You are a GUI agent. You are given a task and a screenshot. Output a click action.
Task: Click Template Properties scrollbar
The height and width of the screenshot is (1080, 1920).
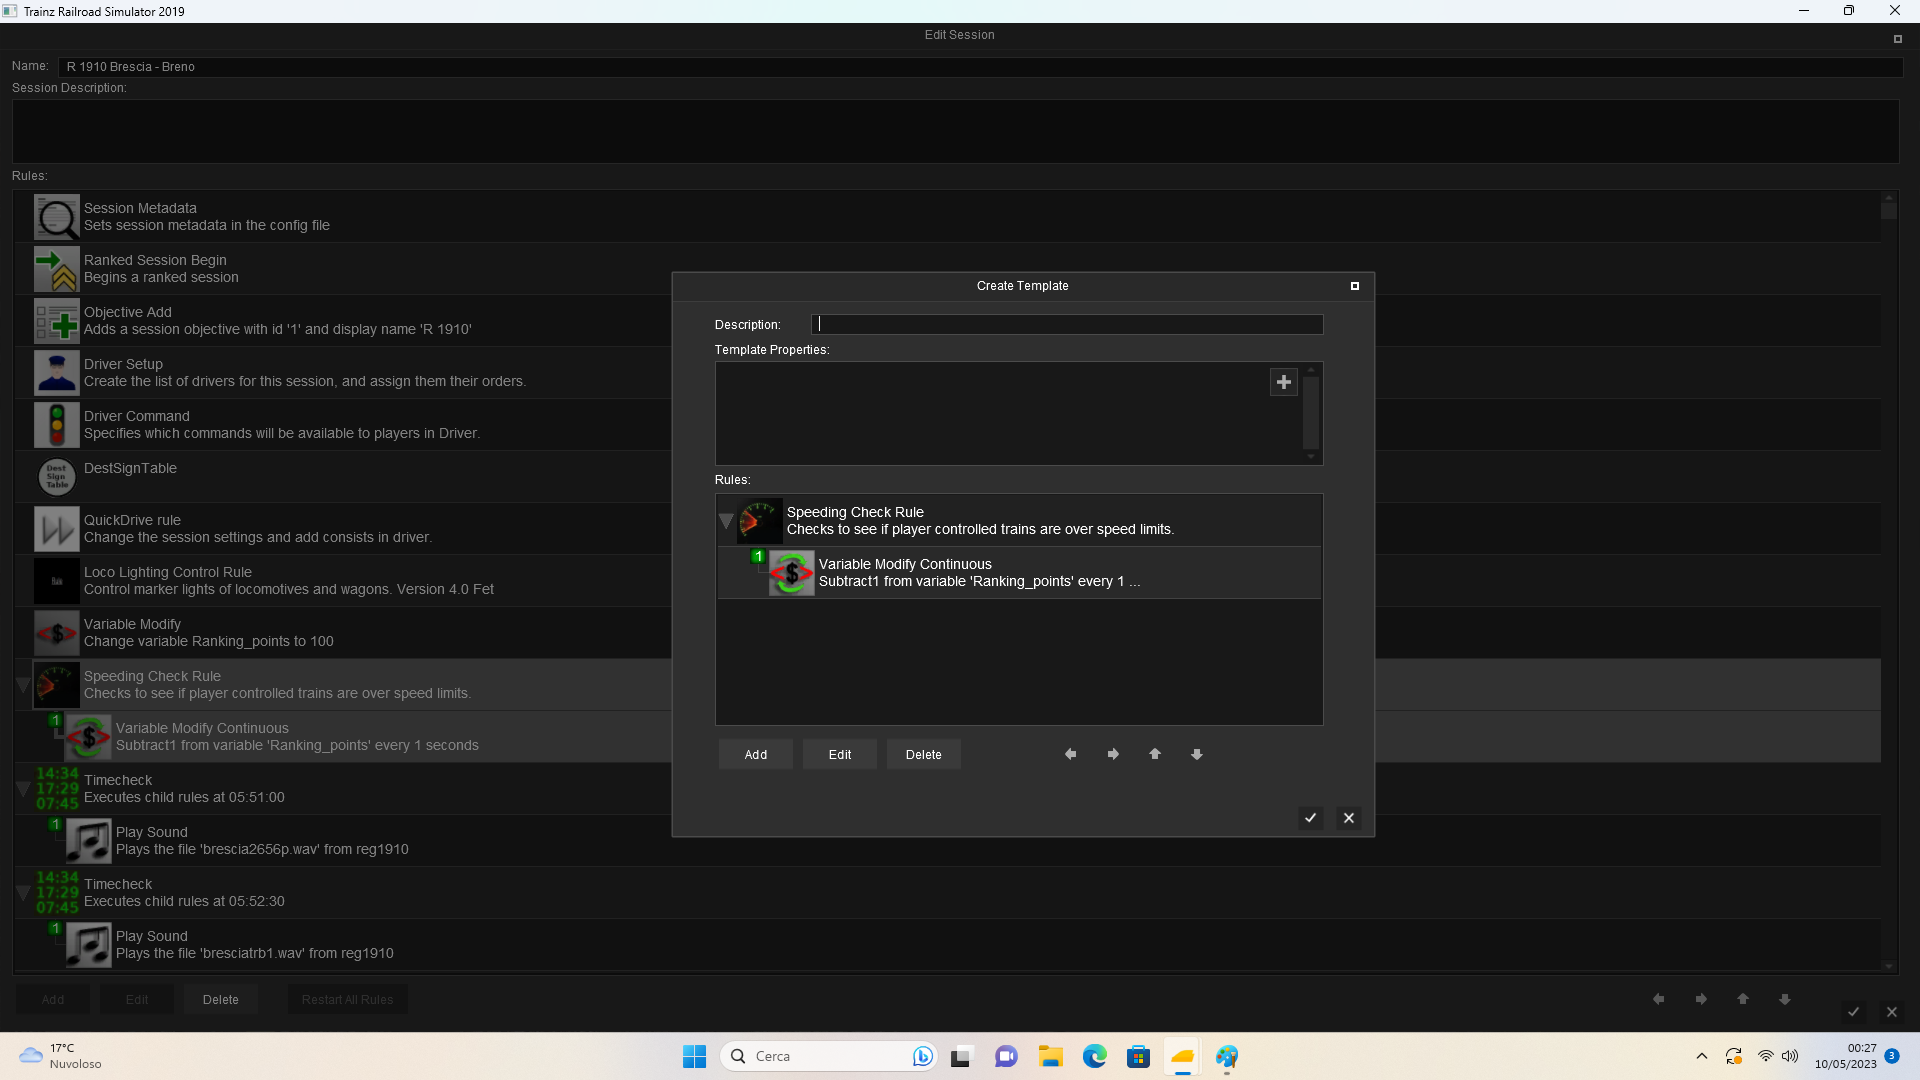pyautogui.click(x=1311, y=413)
